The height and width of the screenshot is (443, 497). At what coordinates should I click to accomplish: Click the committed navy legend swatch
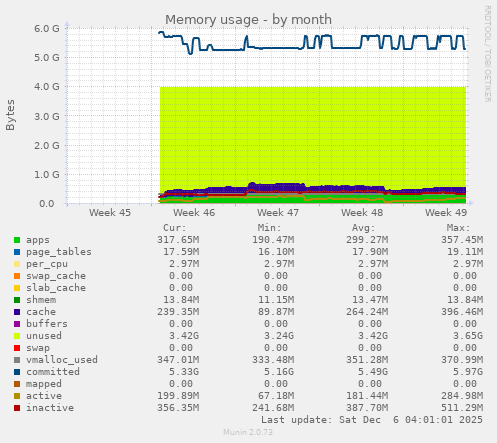[x=17, y=372]
